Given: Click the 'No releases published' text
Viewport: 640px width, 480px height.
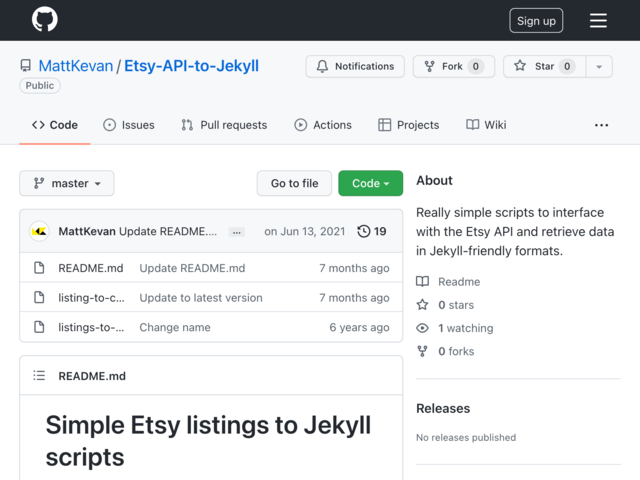Looking at the screenshot, I should [466, 438].
